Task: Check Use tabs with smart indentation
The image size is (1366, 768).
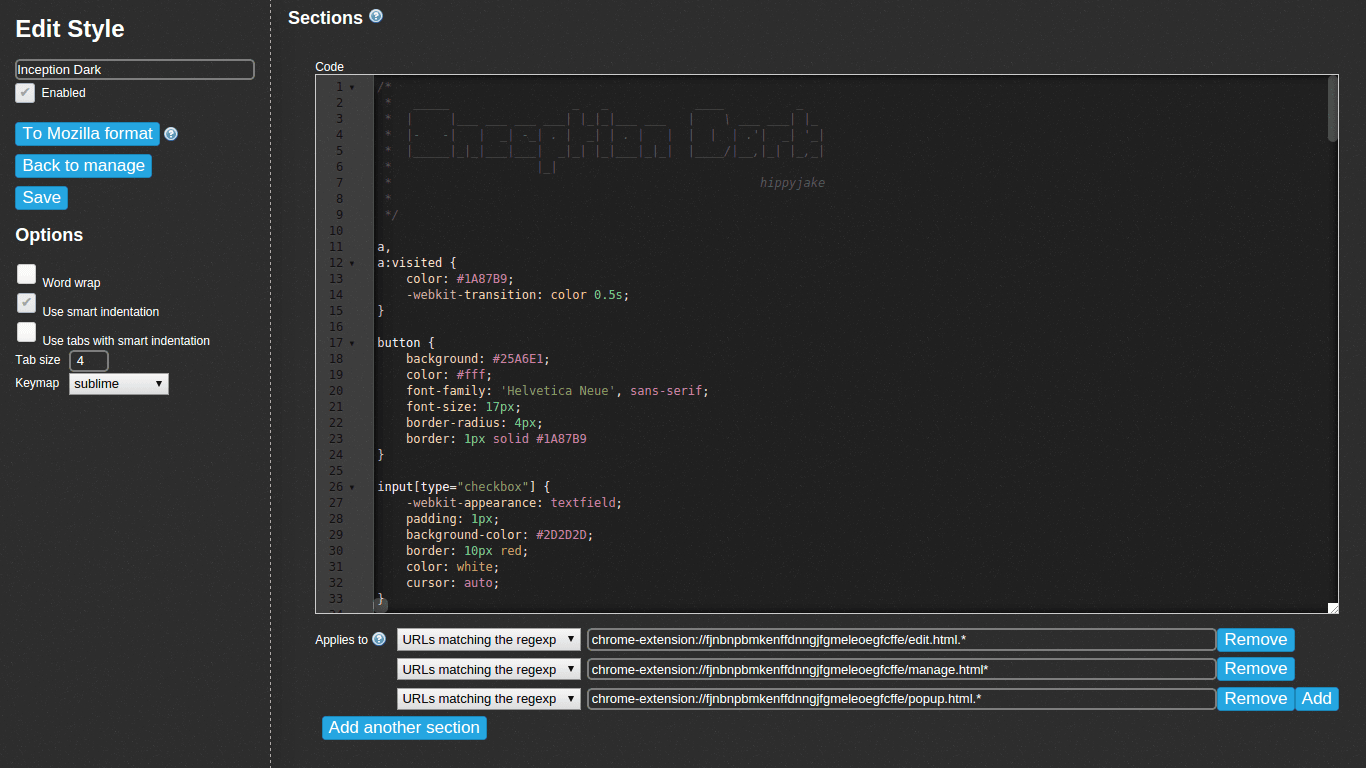Action: coord(27,333)
